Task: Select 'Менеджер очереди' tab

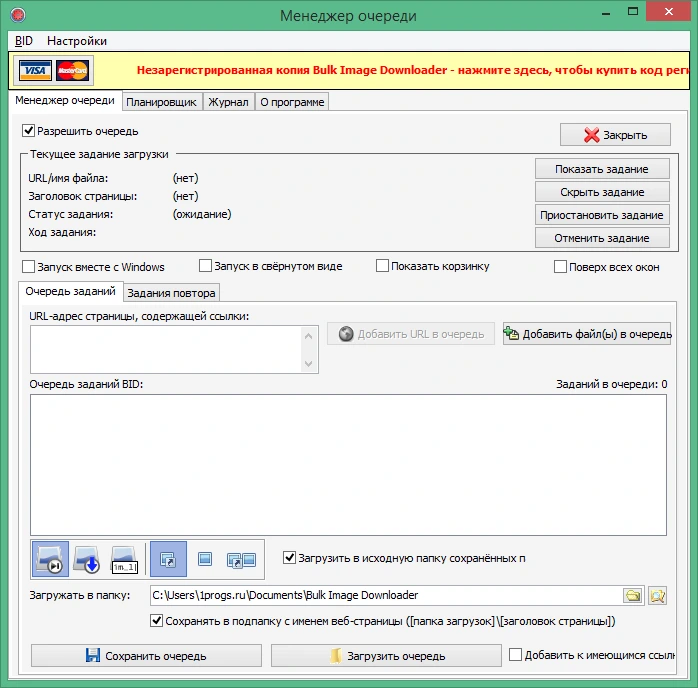Action: (65, 101)
